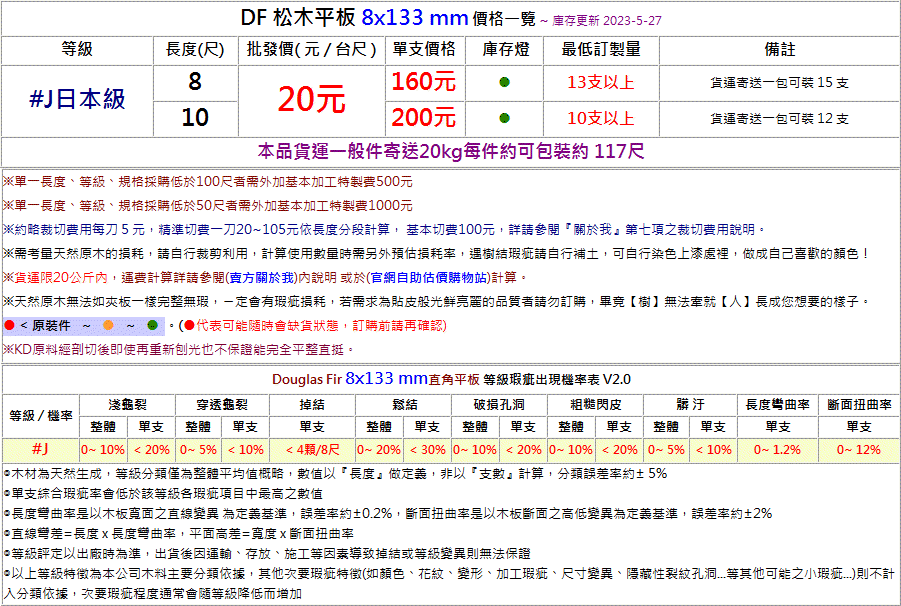Click the footnote '直線彎差=長度 x 長度彎曲率'

[178, 534]
